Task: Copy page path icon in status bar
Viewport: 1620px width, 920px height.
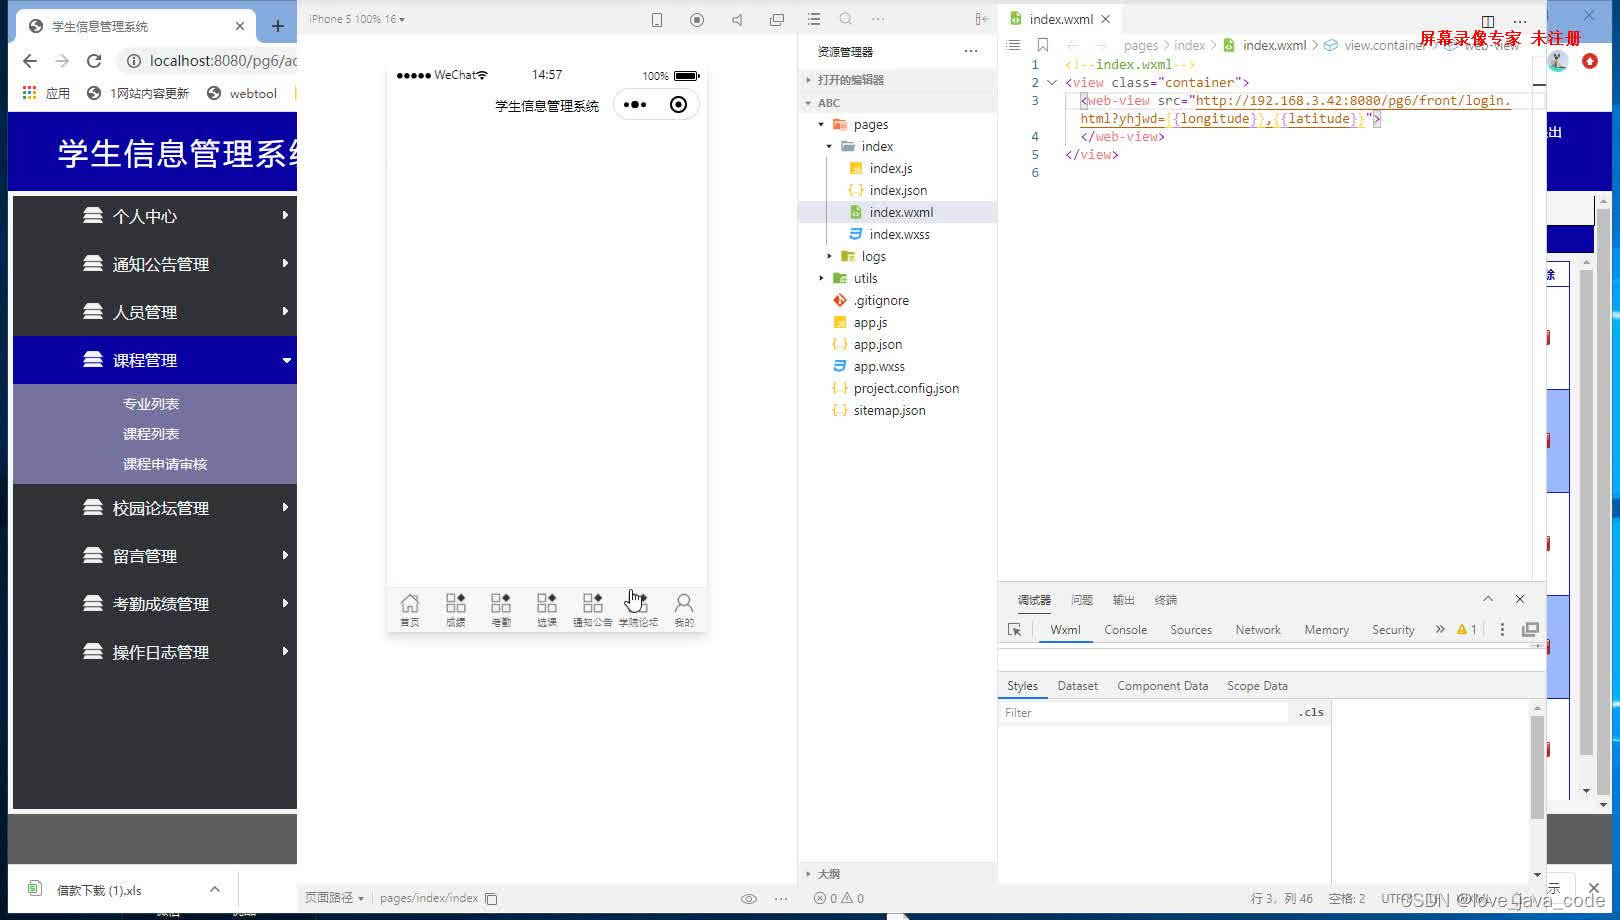Action: pyautogui.click(x=491, y=898)
